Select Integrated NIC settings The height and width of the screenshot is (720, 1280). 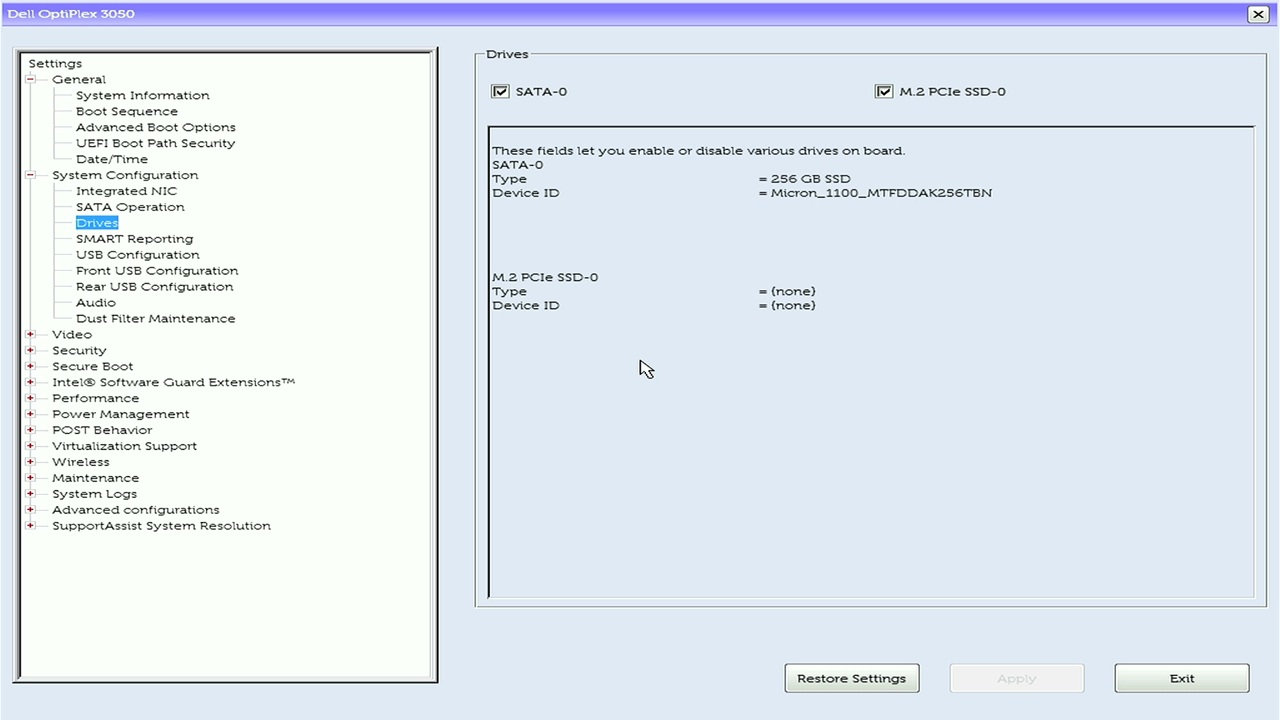pos(127,191)
